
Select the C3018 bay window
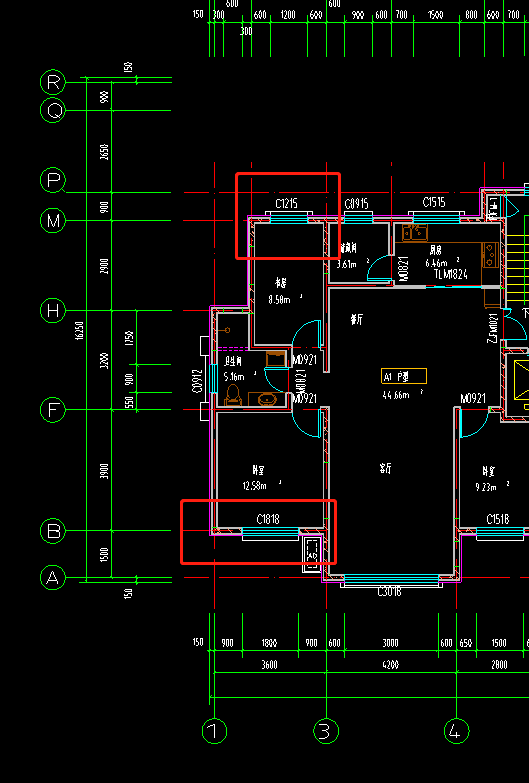click(x=391, y=580)
